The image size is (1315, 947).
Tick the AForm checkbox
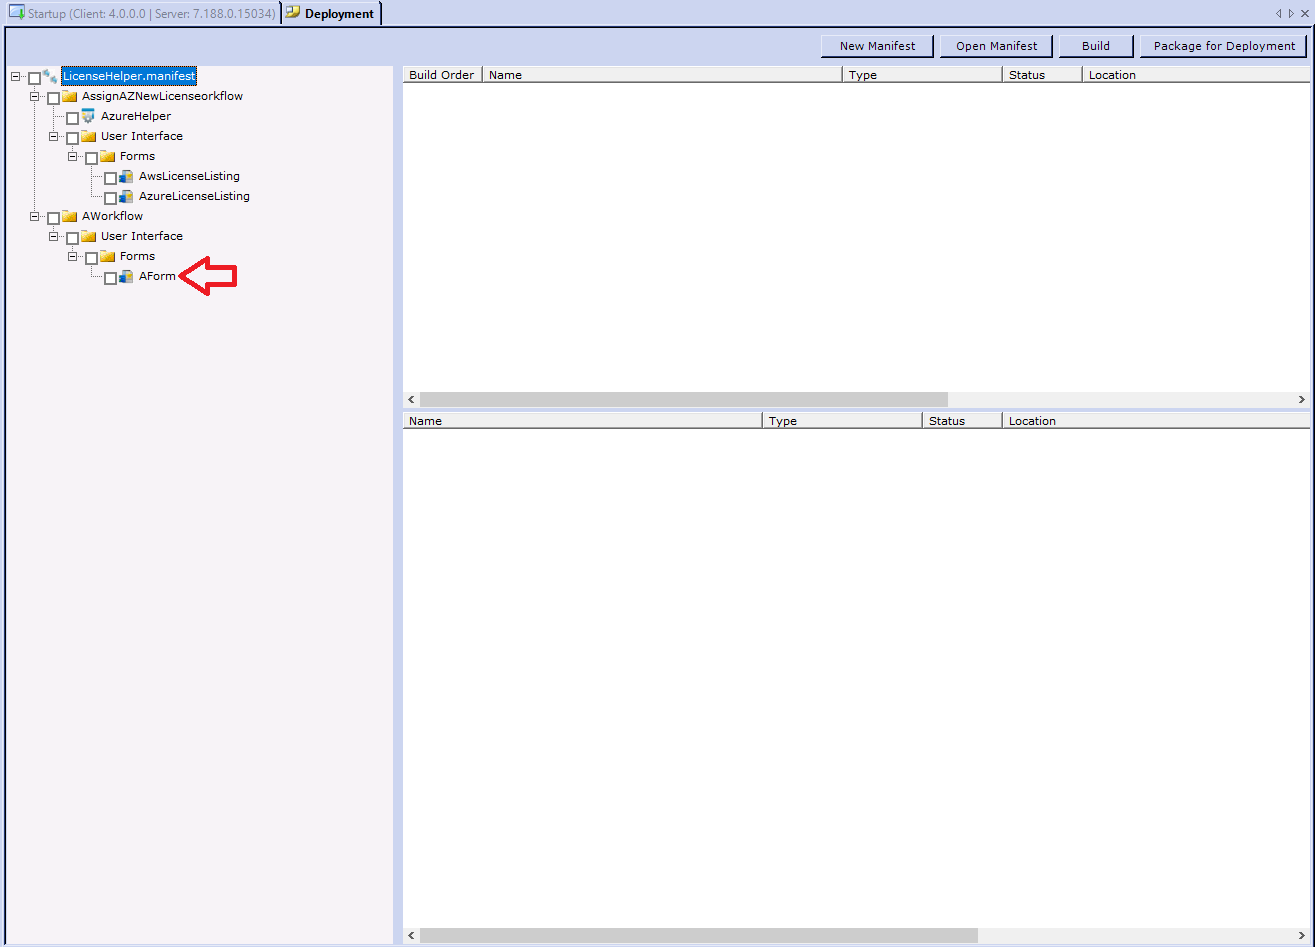pyautogui.click(x=110, y=278)
